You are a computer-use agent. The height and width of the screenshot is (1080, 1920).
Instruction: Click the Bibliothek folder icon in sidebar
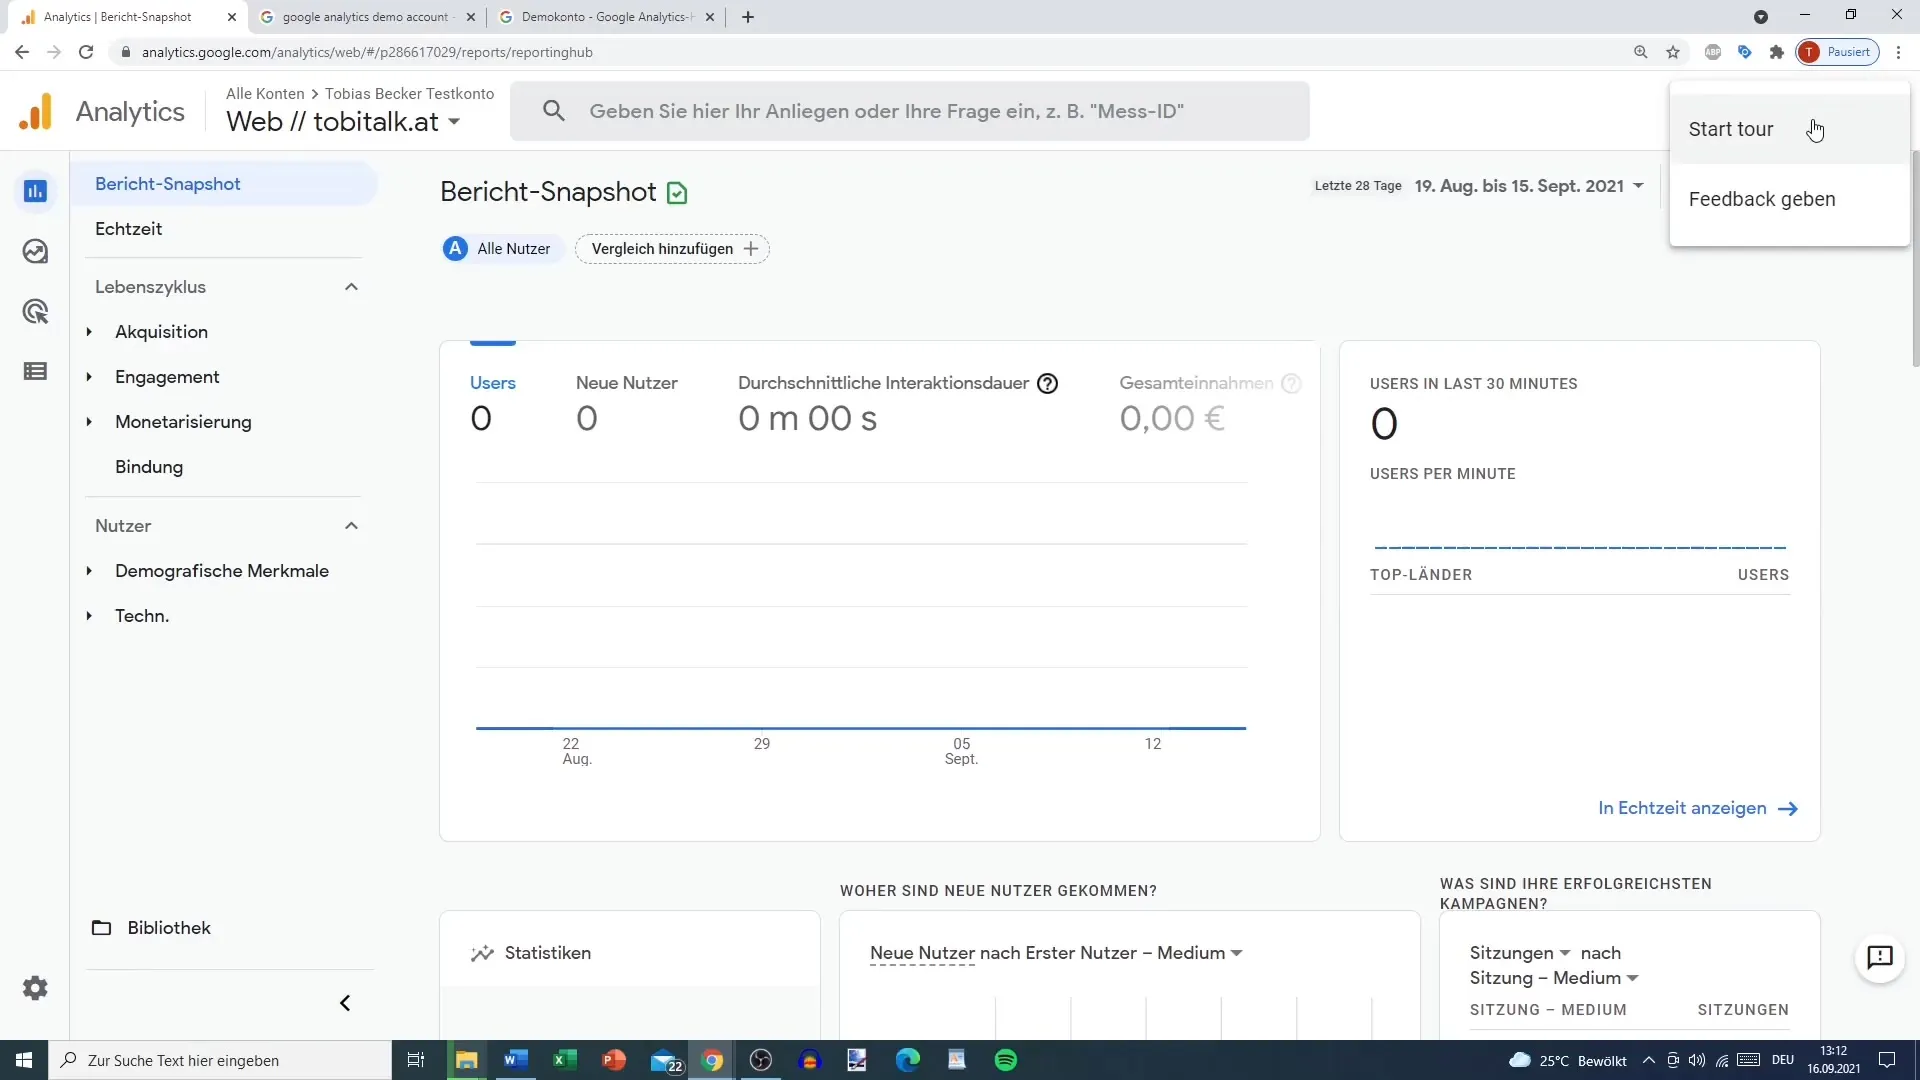pos(102,927)
